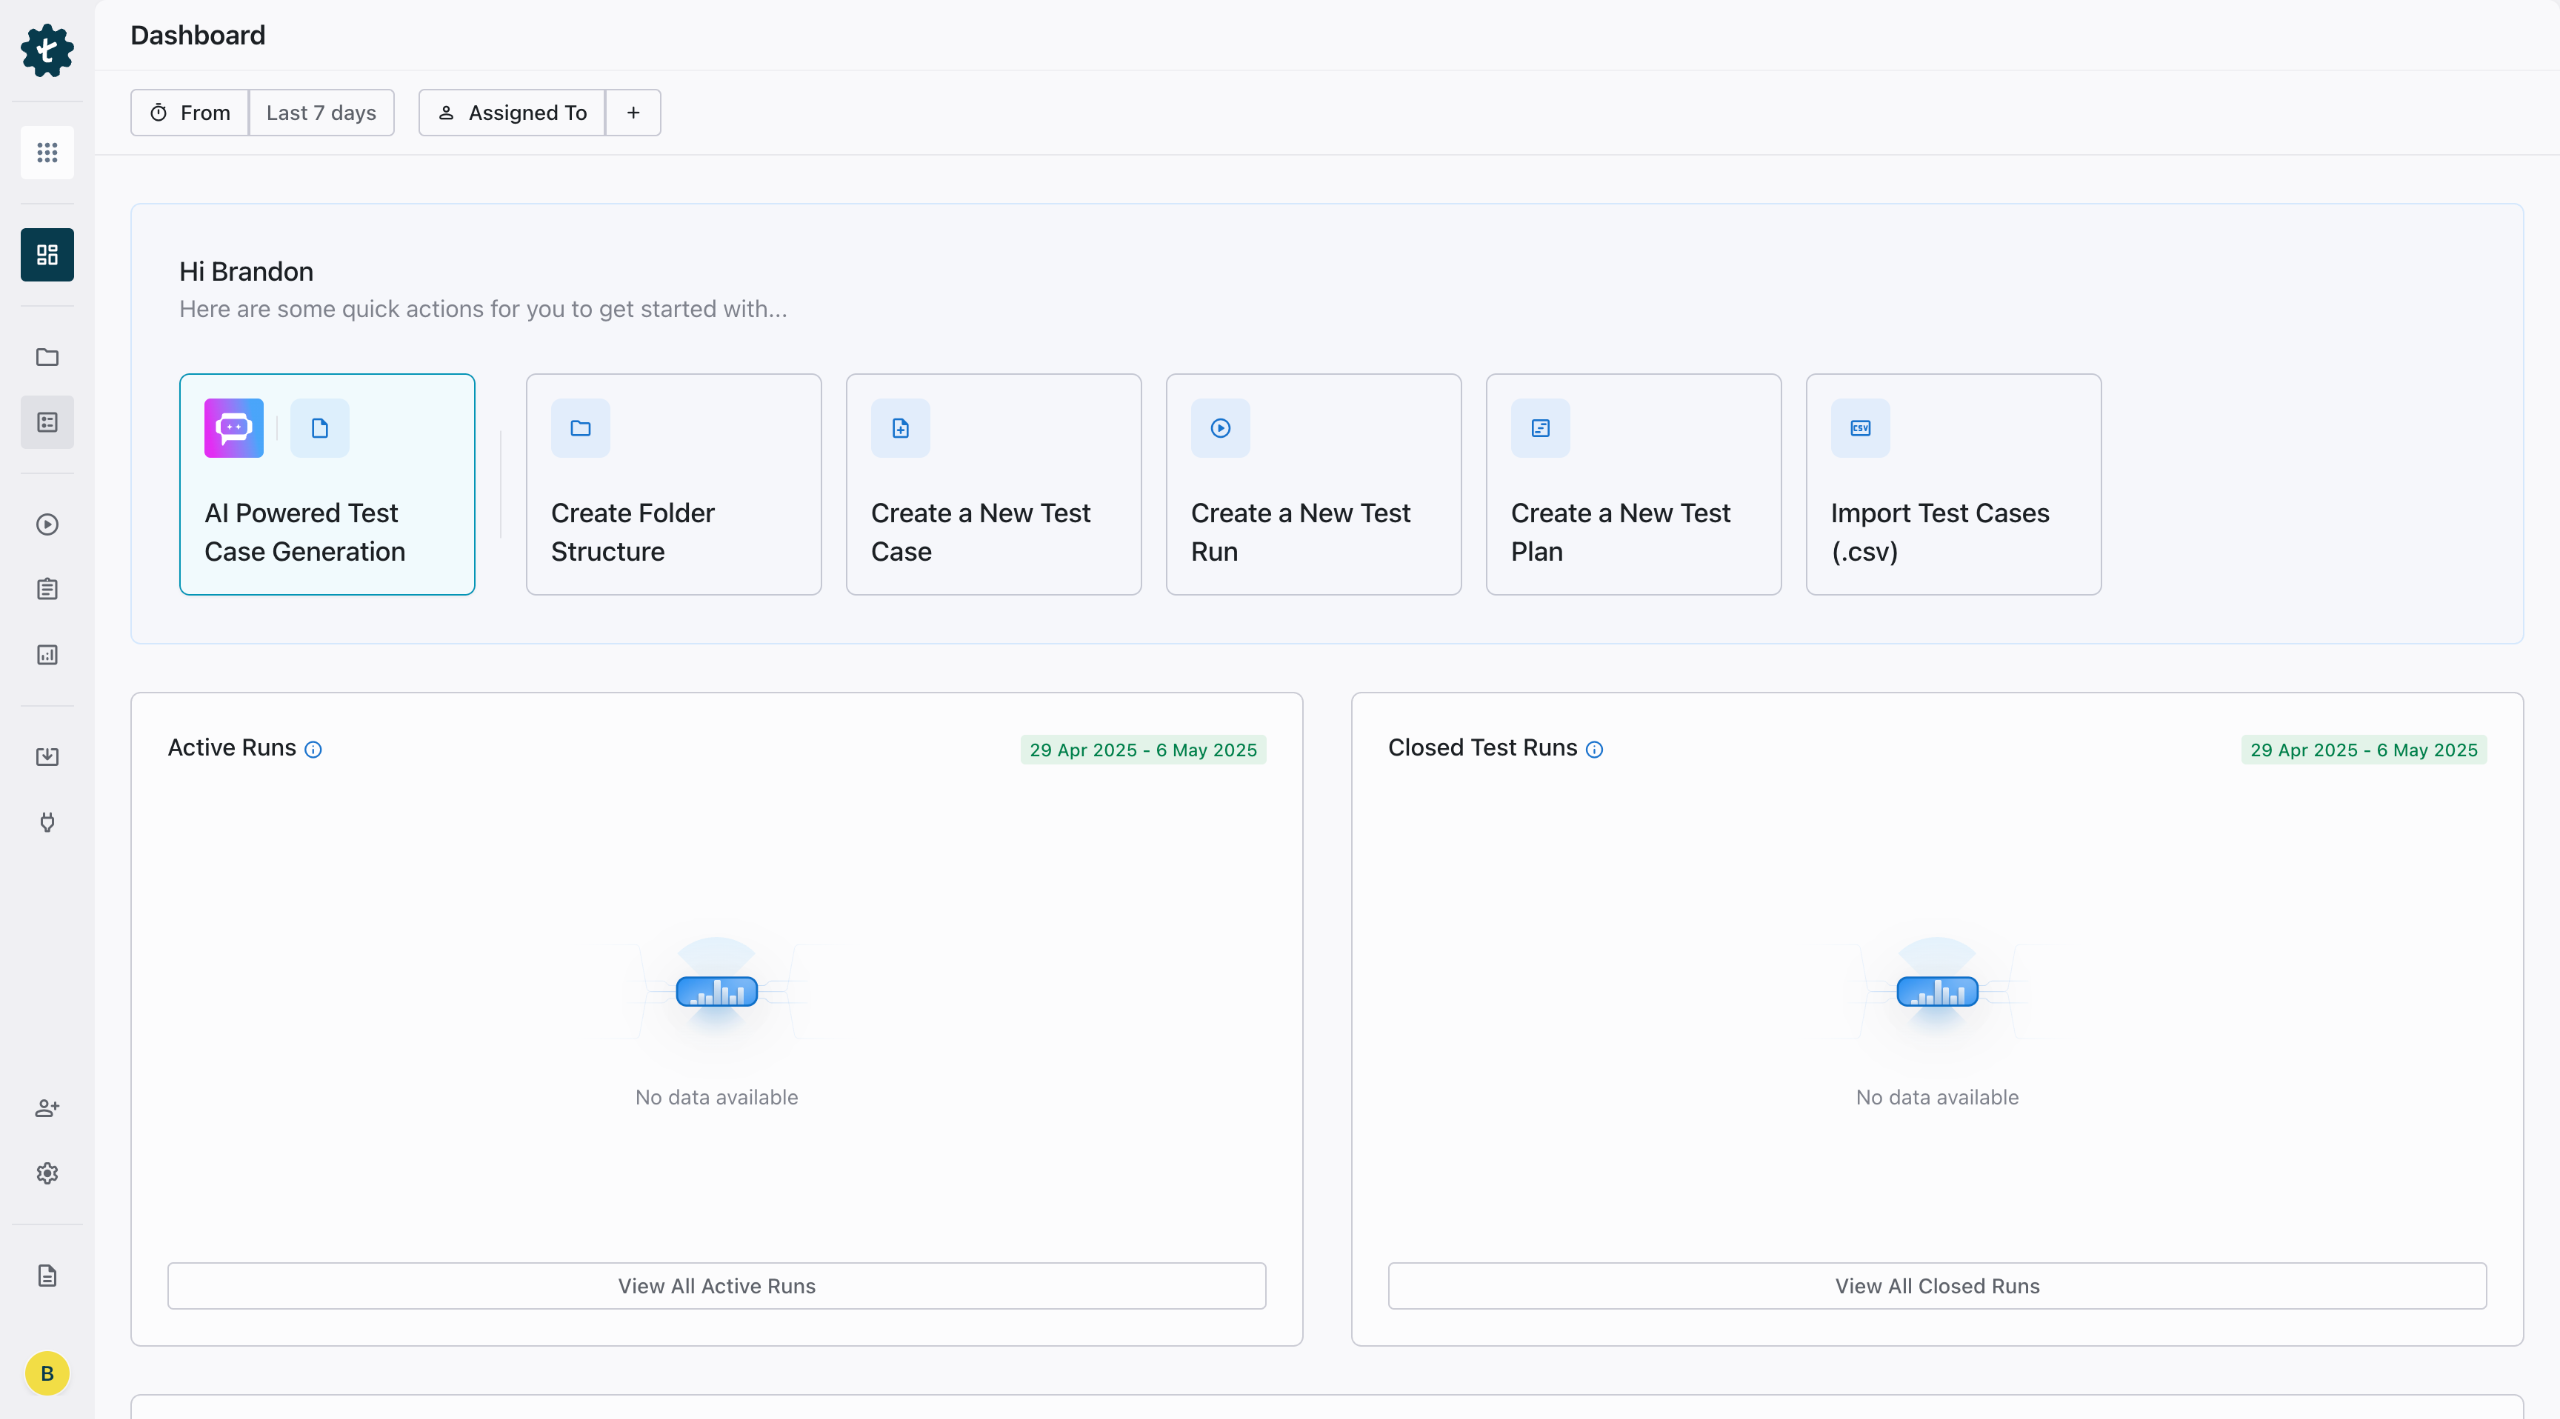Click the plus button to add a filter
This screenshot has width=2560, height=1419.
click(633, 112)
